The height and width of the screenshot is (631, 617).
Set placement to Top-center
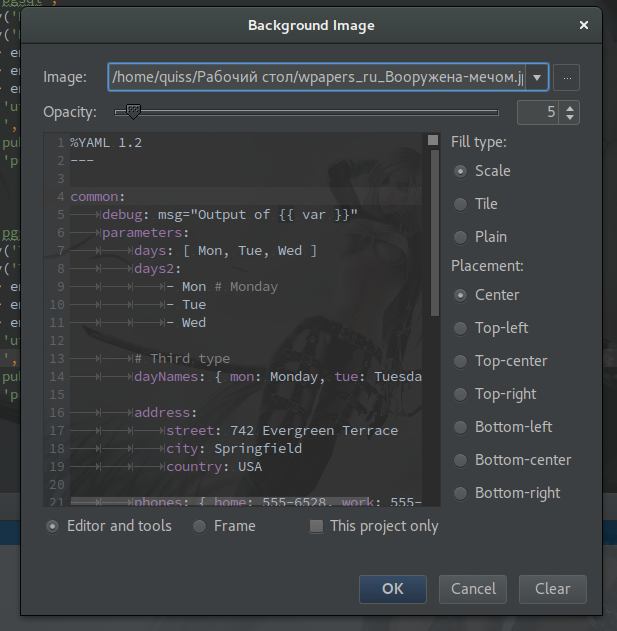[460, 361]
